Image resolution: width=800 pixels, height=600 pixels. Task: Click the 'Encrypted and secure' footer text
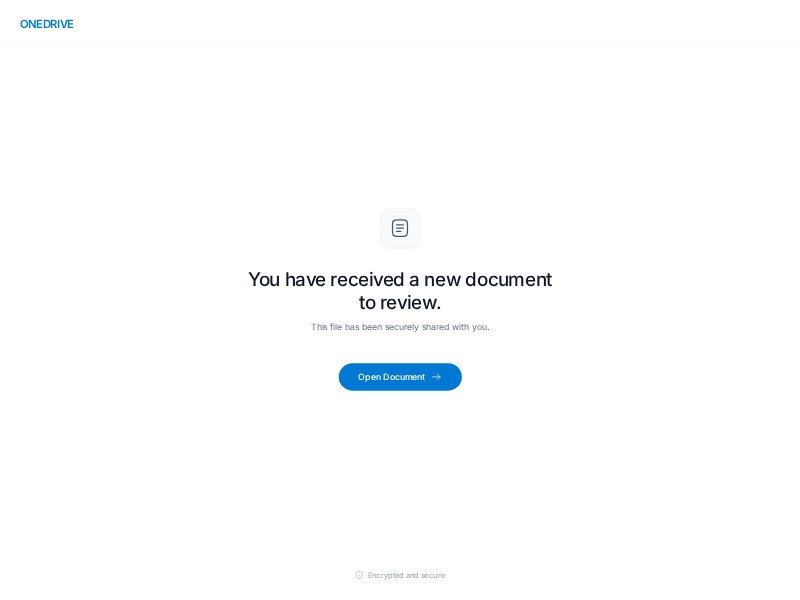407,575
